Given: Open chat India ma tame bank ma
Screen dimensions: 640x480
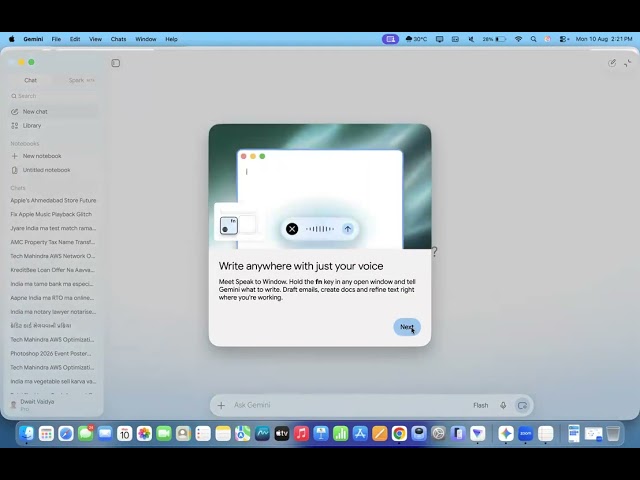Looking at the screenshot, I should (53, 284).
